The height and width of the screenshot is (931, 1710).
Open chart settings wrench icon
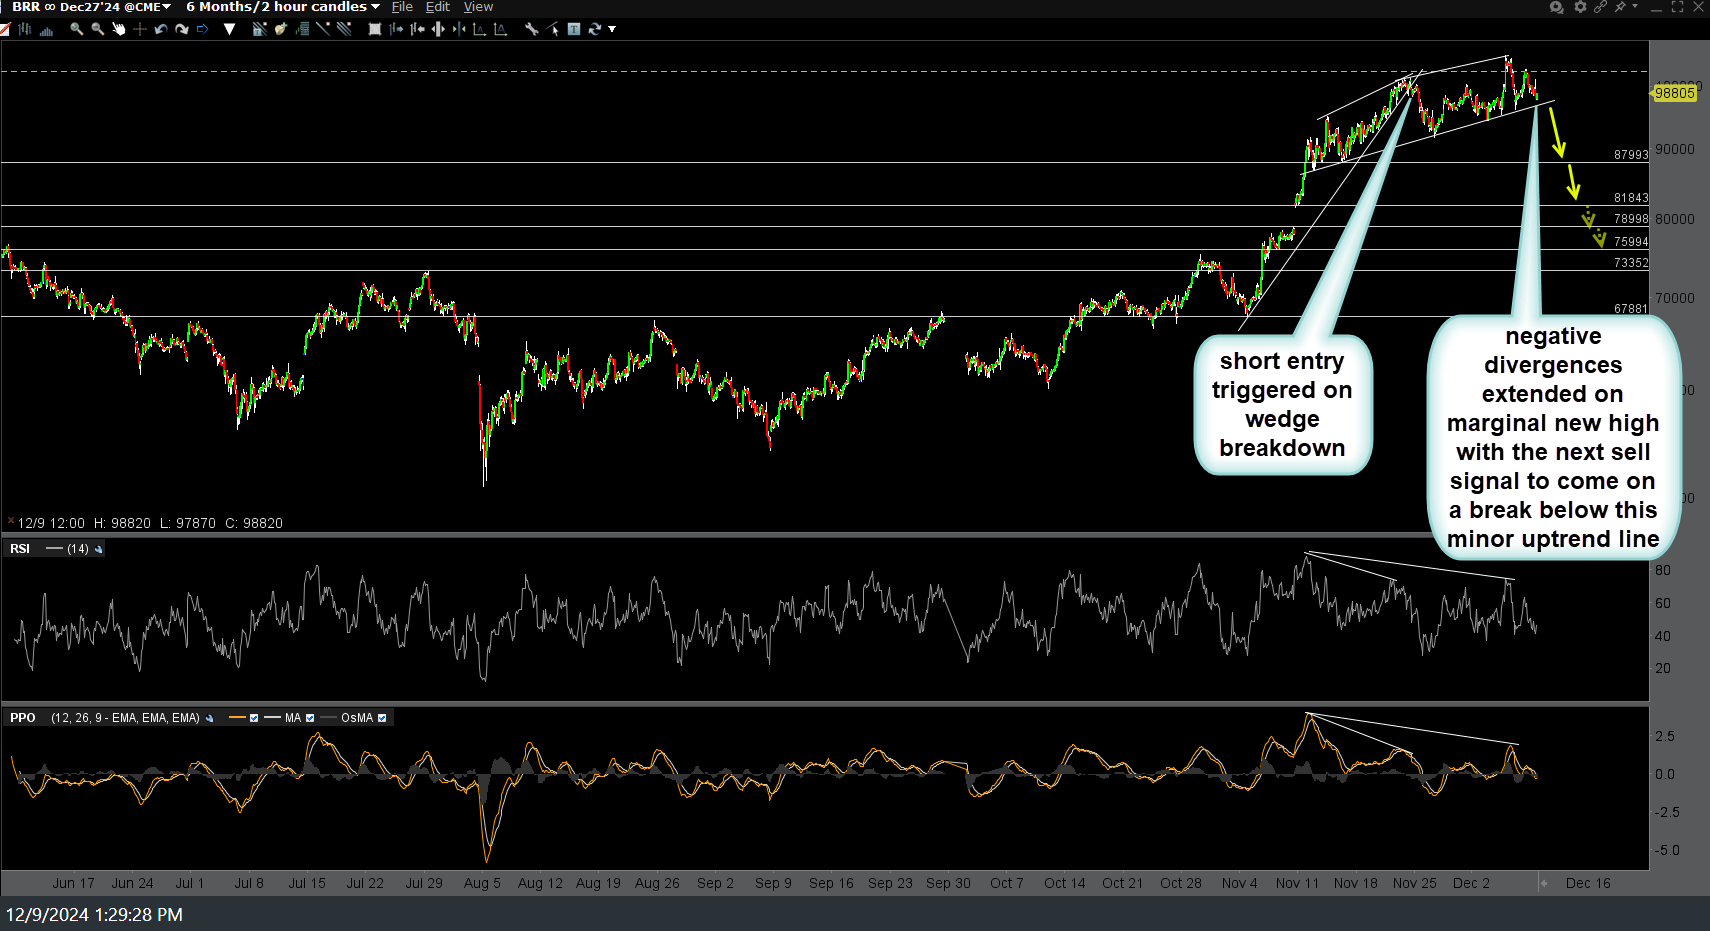click(x=531, y=29)
